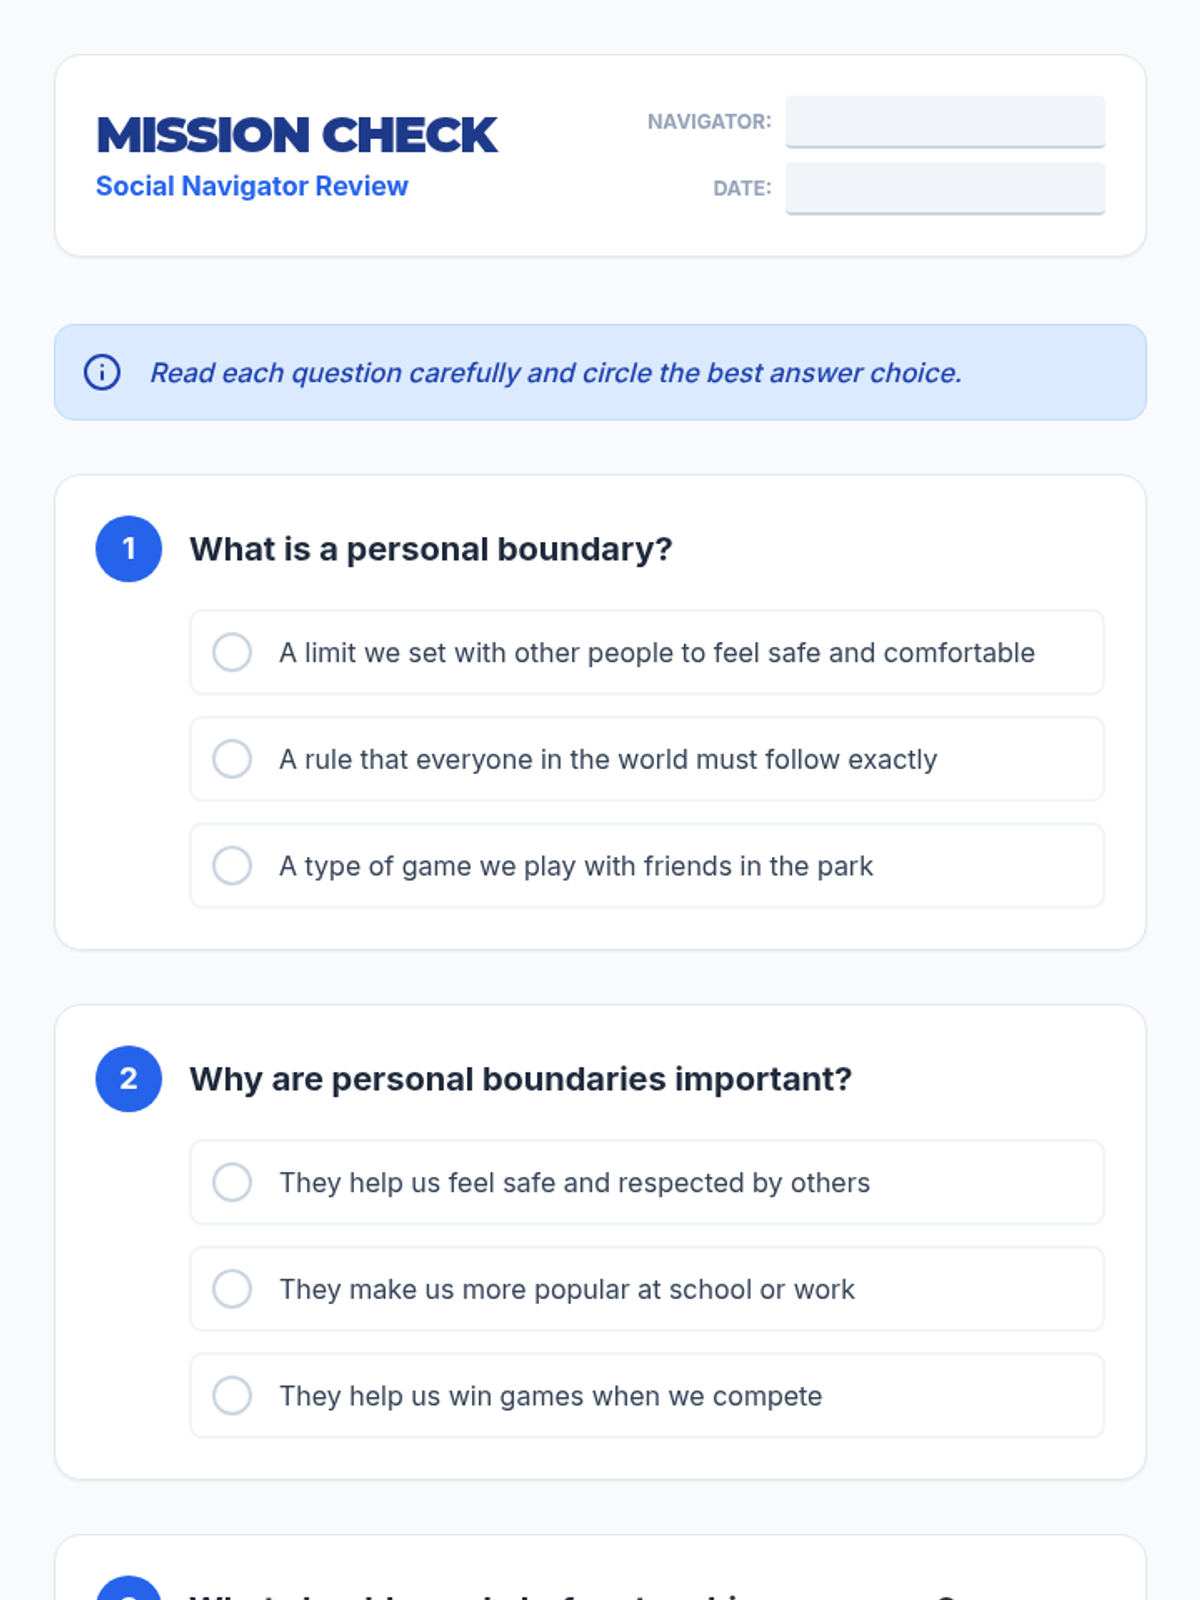Choose 'They make us more popular' answer

(232, 1289)
